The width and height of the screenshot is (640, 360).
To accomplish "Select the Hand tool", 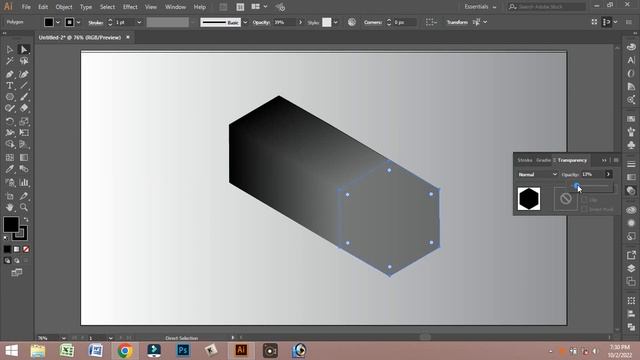I will tap(10, 207).
